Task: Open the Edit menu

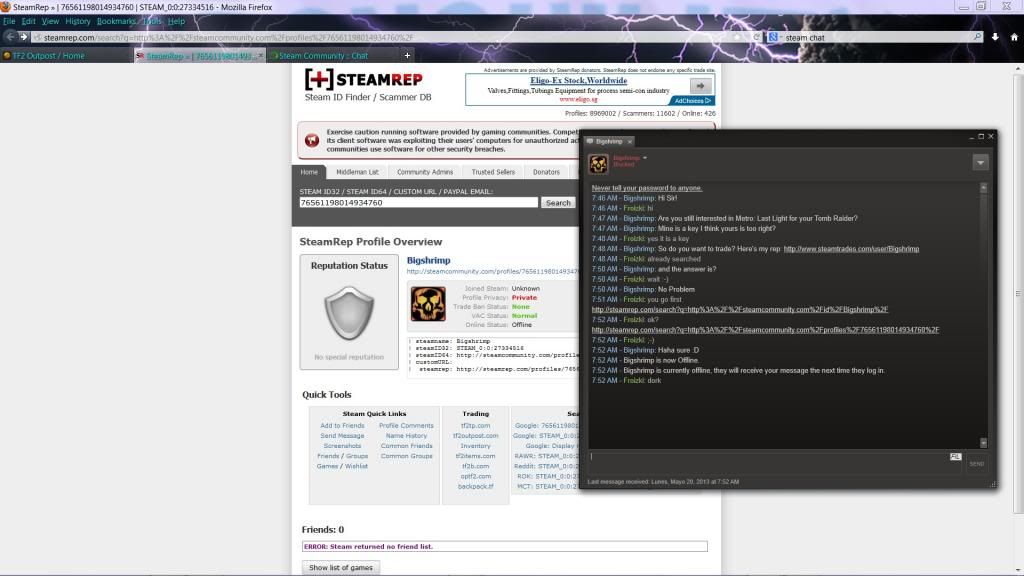Action: pyautogui.click(x=29, y=22)
